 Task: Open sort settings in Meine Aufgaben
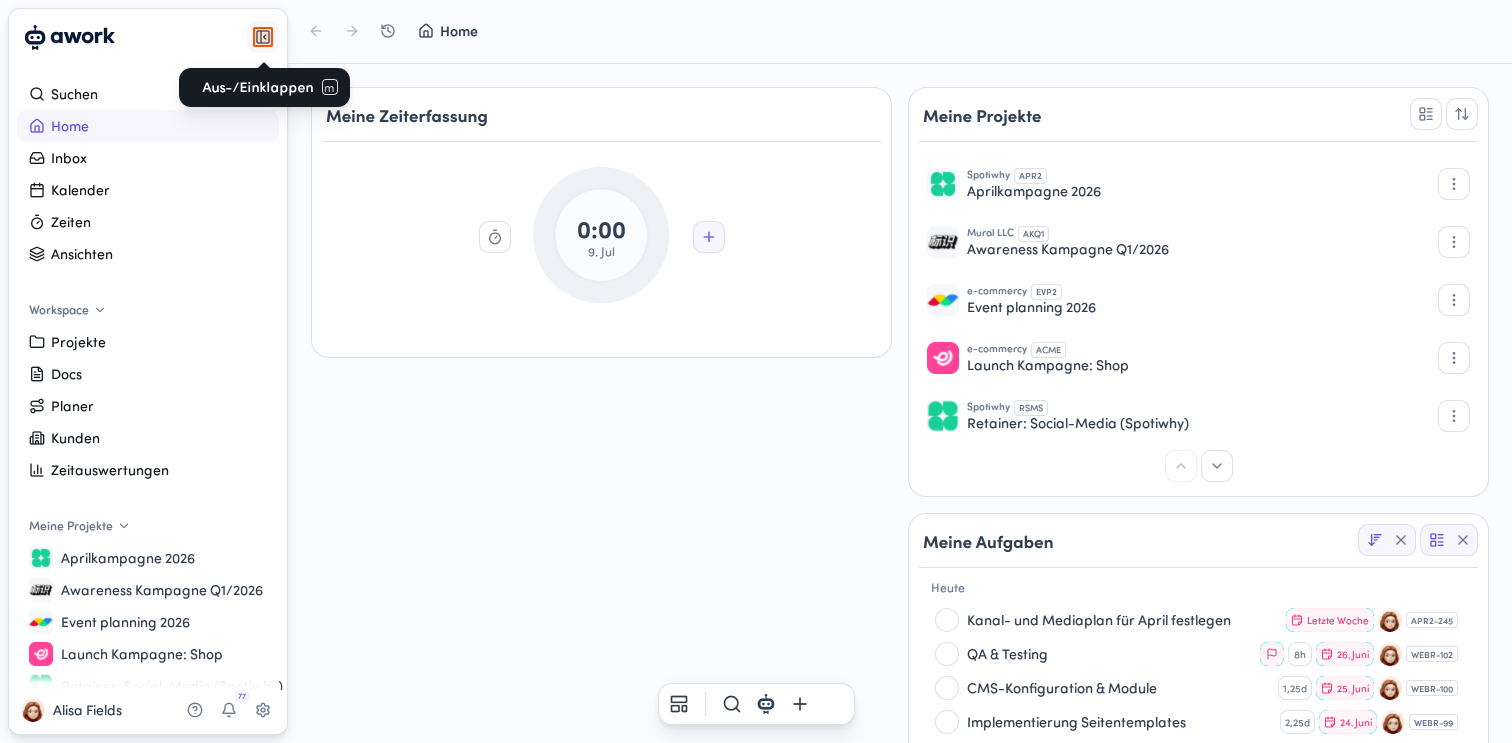click(x=1375, y=540)
